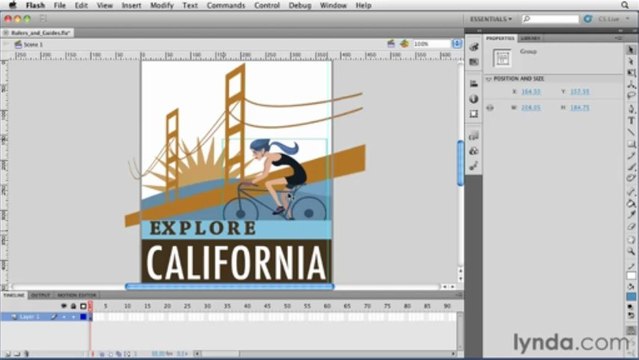Switch to the Library tab
The width and height of the screenshot is (639, 360).
click(x=530, y=38)
